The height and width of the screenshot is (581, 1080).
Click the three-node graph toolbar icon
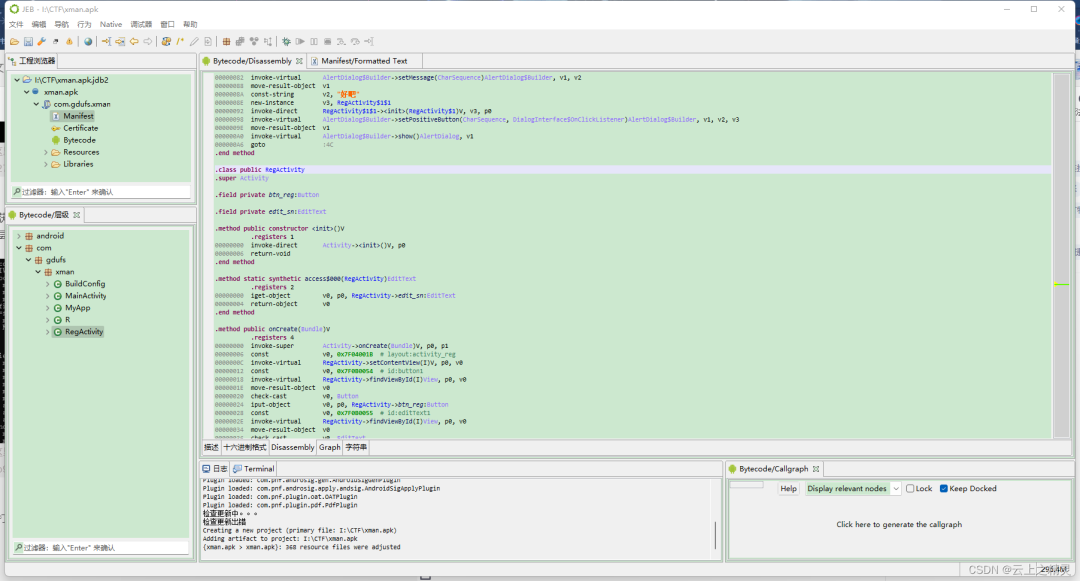(254, 41)
